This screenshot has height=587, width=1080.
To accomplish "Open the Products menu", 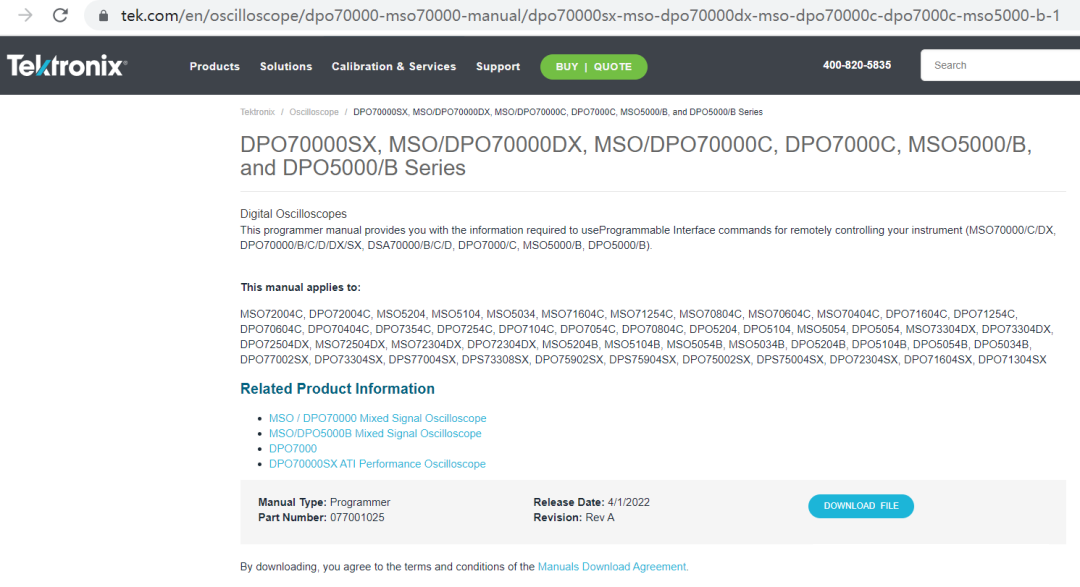I will click(x=214, y=66).
